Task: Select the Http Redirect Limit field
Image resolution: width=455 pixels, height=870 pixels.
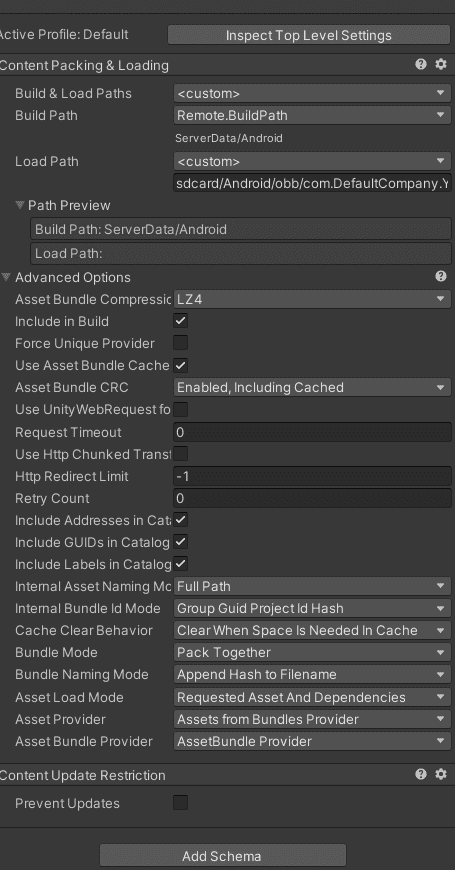Action: click(x=312, y=476)
